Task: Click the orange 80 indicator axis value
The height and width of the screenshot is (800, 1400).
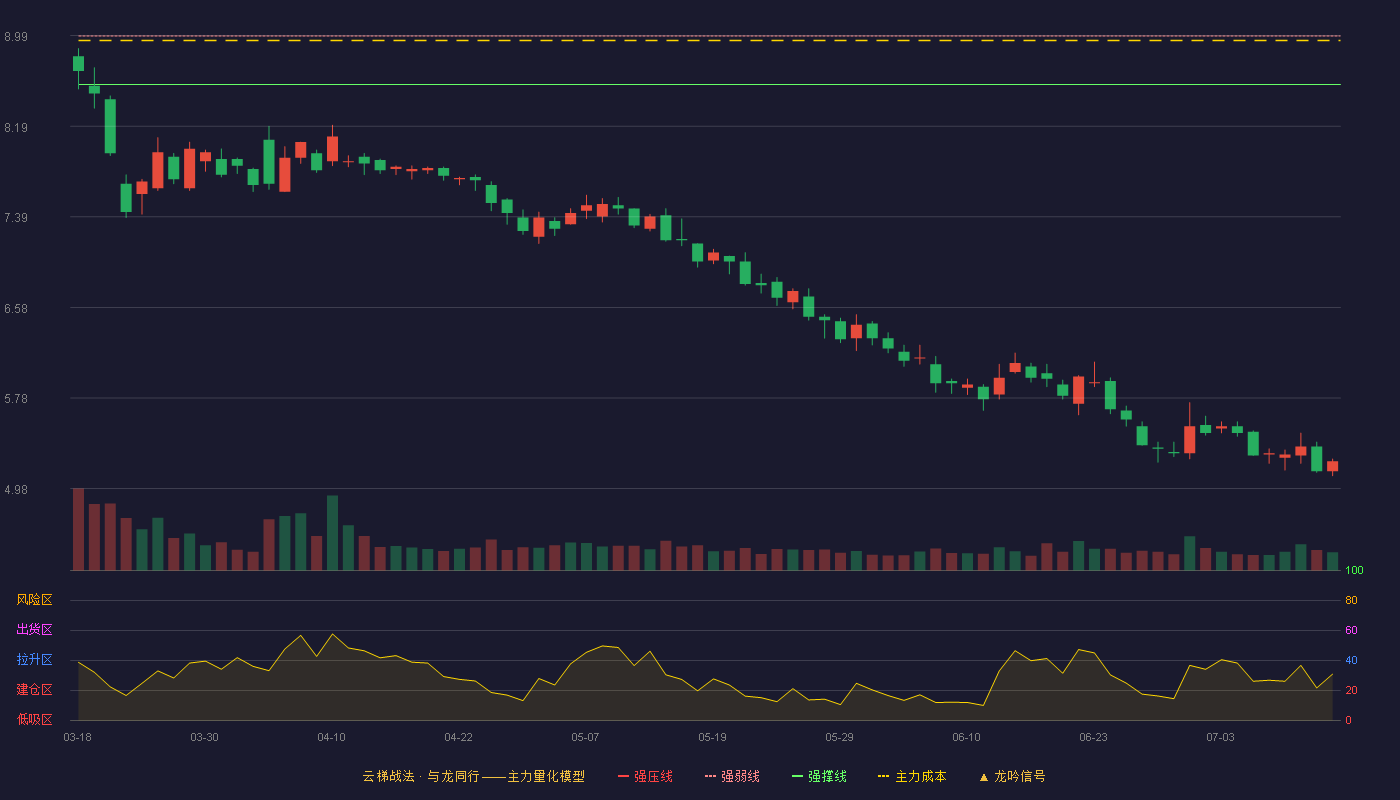Action: point(1351,600)
